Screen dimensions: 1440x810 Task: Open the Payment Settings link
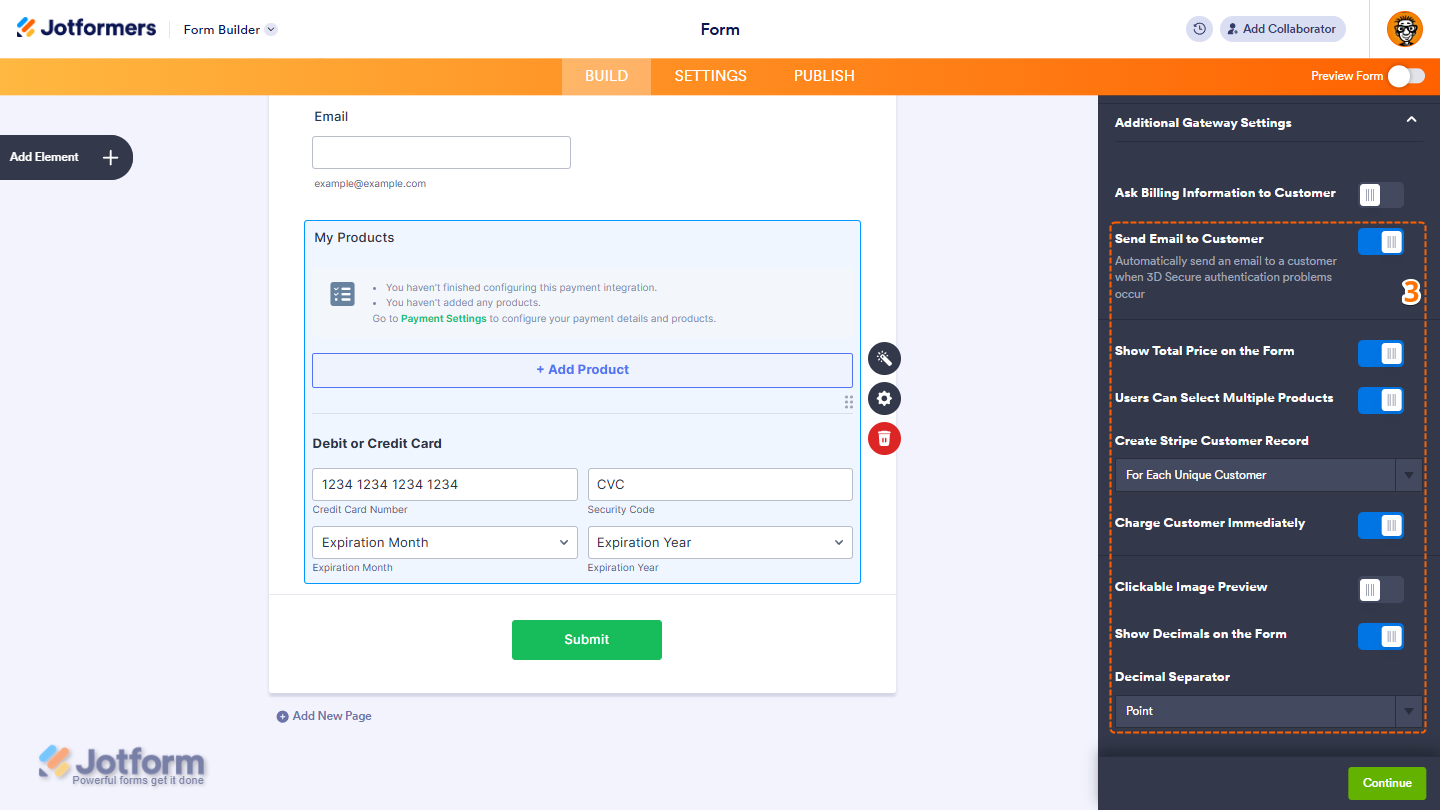pyautogui.click(x=443, y=319)
